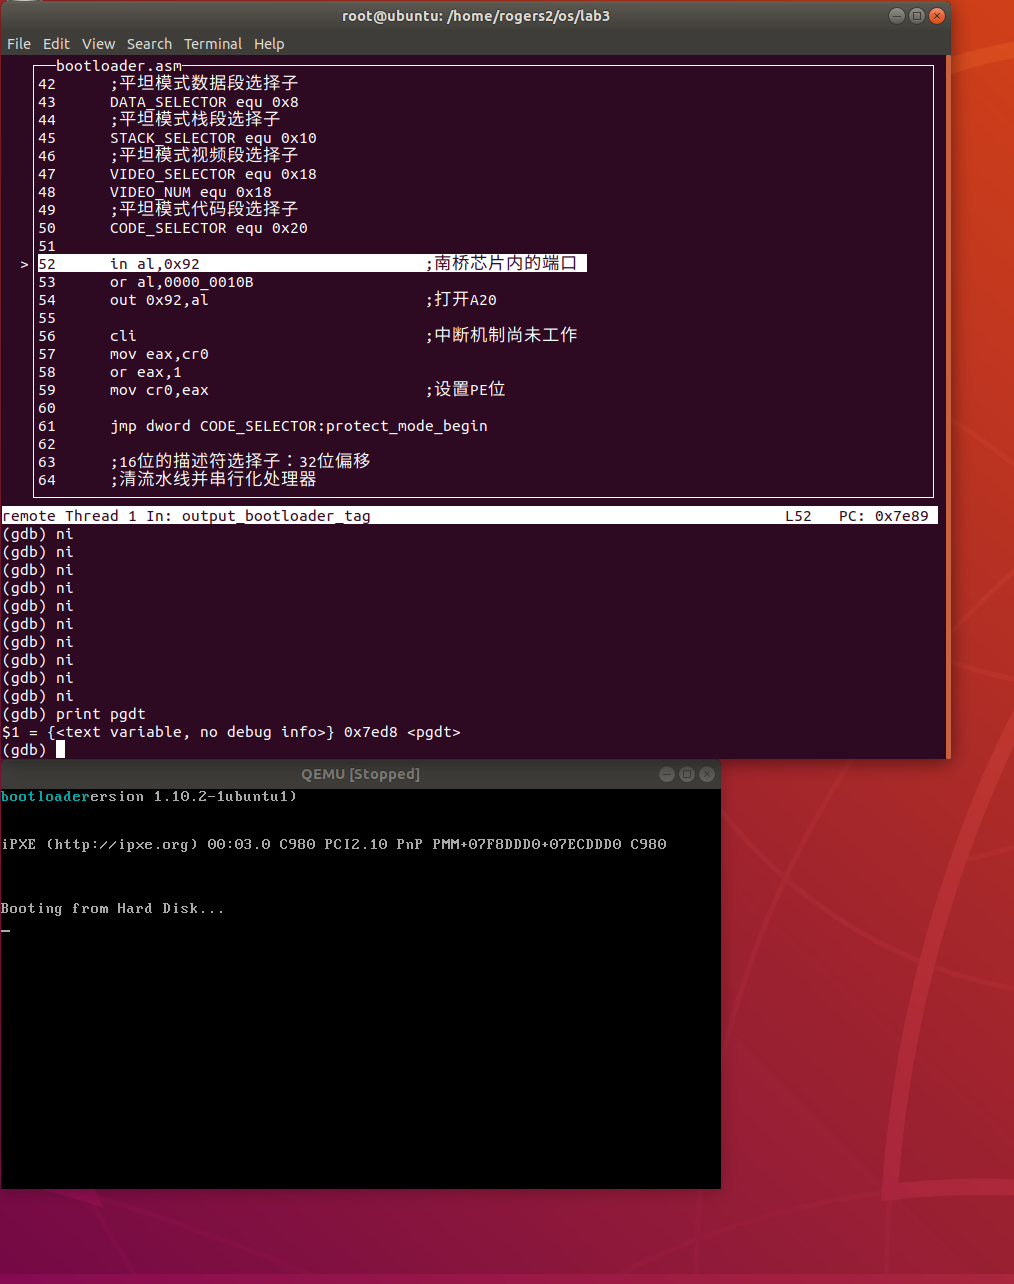
Task: Minimize the QEMU [Stopped] window
Action: point(667,774)
